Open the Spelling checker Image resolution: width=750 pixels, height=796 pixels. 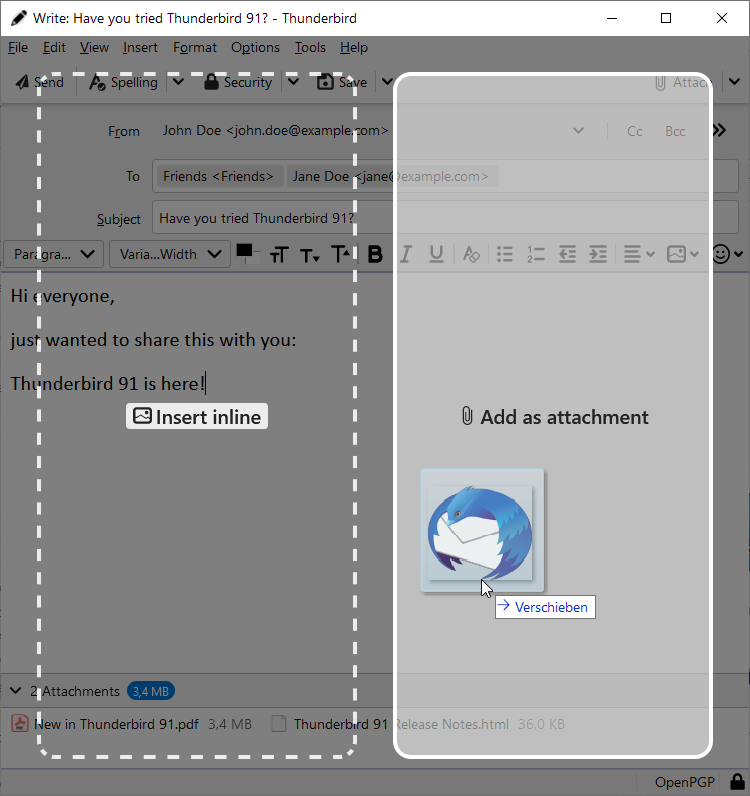(123, 82)
